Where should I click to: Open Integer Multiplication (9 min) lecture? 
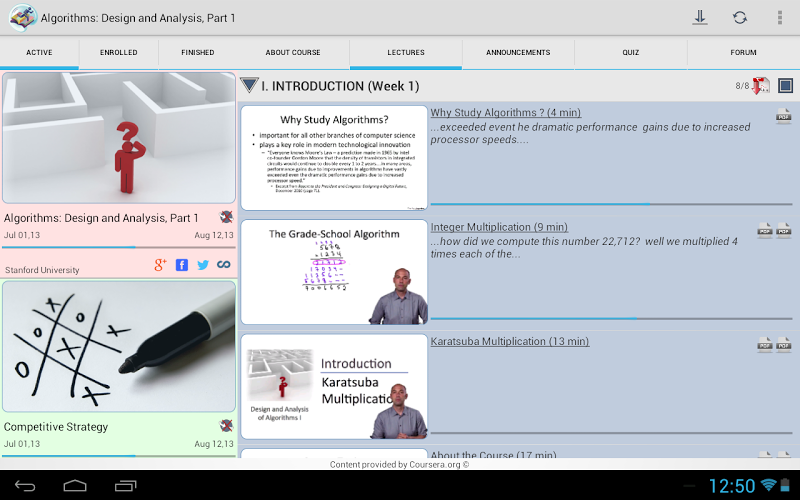(499, 227)
